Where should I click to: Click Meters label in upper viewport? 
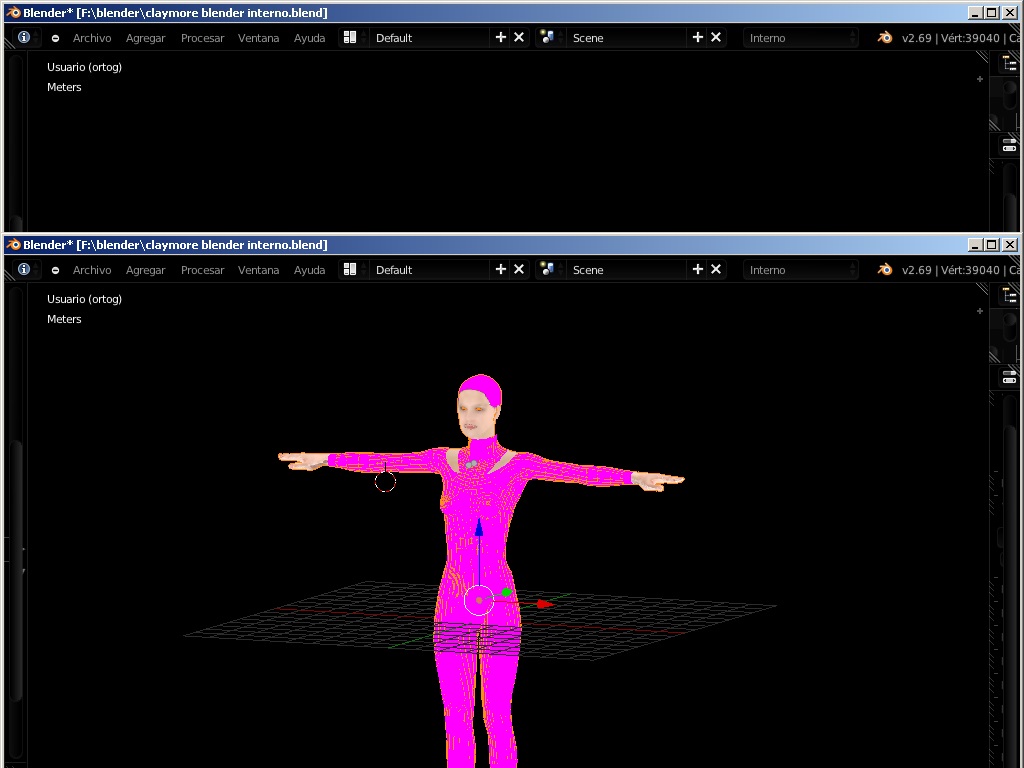pos(64,87)
